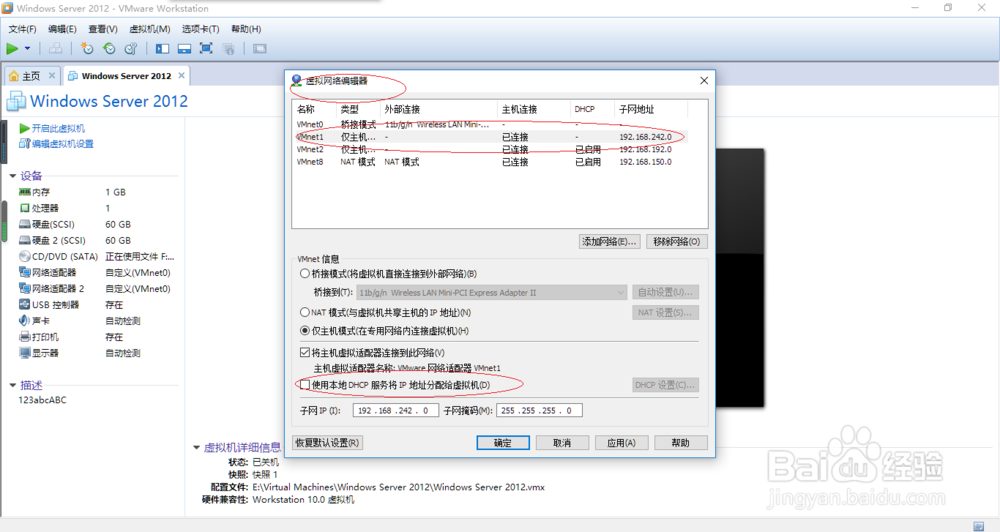
Task: Click 添加网络(E)... button
Action: [609, 242]
